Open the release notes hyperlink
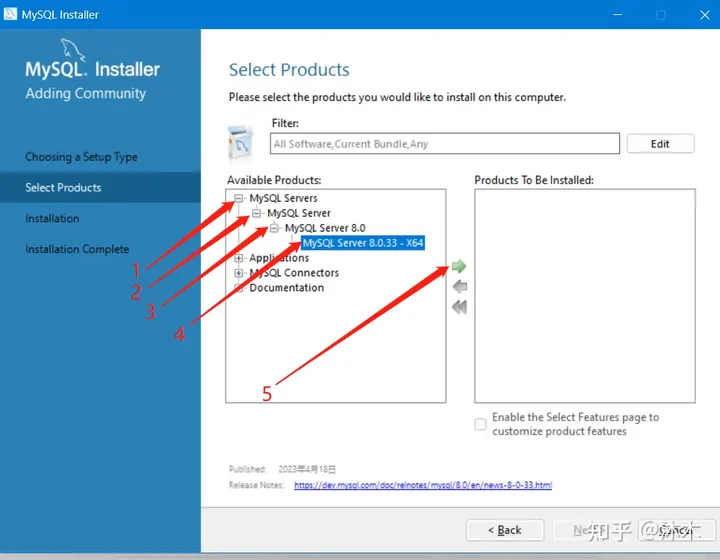 pos(423,485)
